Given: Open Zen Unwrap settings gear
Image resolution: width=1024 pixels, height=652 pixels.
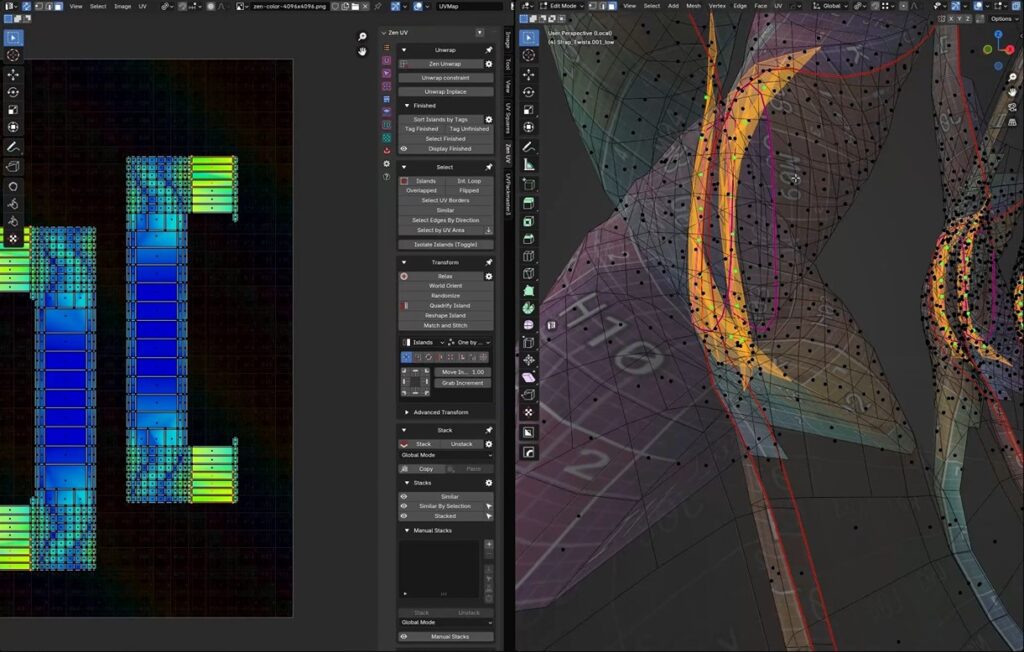Looking at the screenshot, I should tap(489, 64).
